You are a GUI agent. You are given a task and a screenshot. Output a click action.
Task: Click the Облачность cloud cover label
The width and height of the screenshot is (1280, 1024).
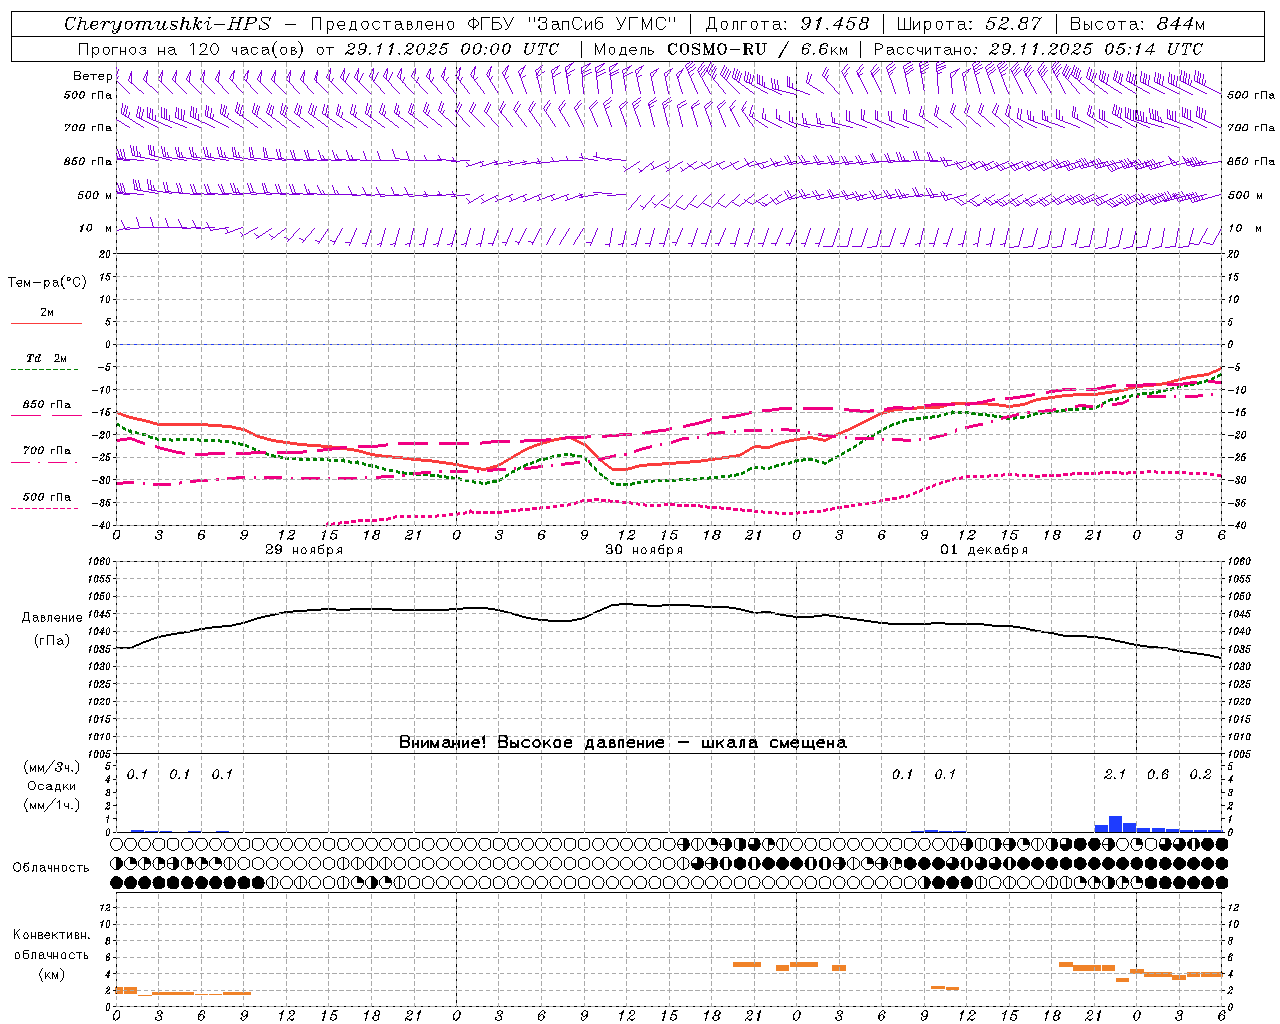click(x=51, y=868)
